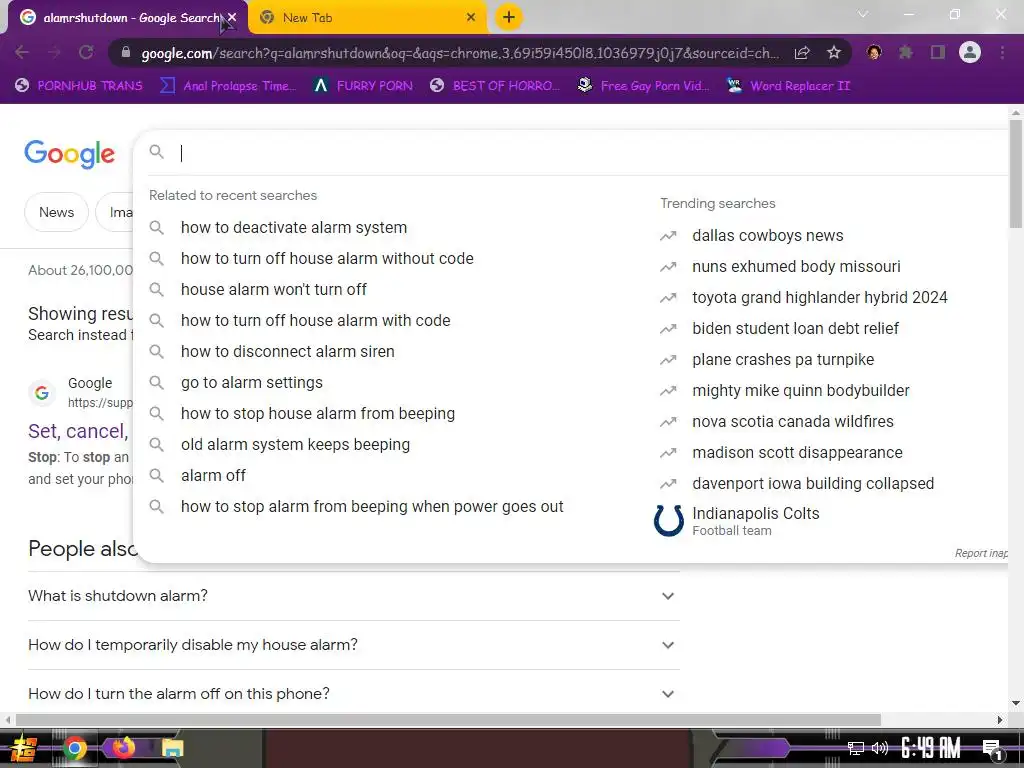This screenshot has height=768, width=1024.
Task: Open trending search 'dallas cowboys news'
Action: 768,236
